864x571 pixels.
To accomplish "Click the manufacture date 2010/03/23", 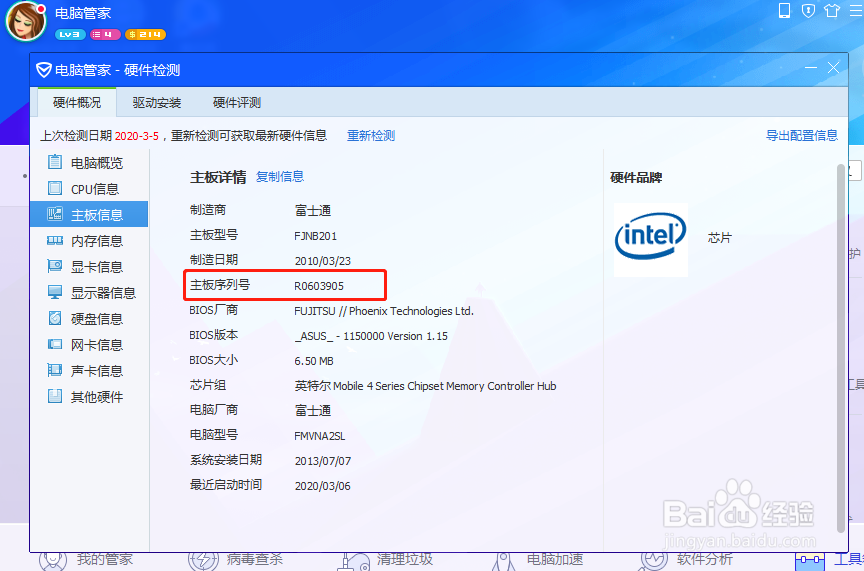I will [x=323, y=261].
